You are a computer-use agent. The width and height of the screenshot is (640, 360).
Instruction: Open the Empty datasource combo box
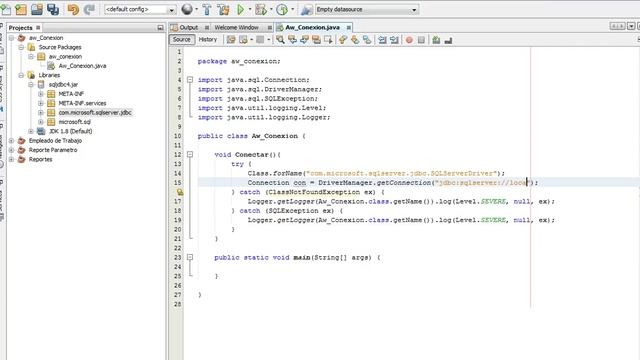coord(367,9)
